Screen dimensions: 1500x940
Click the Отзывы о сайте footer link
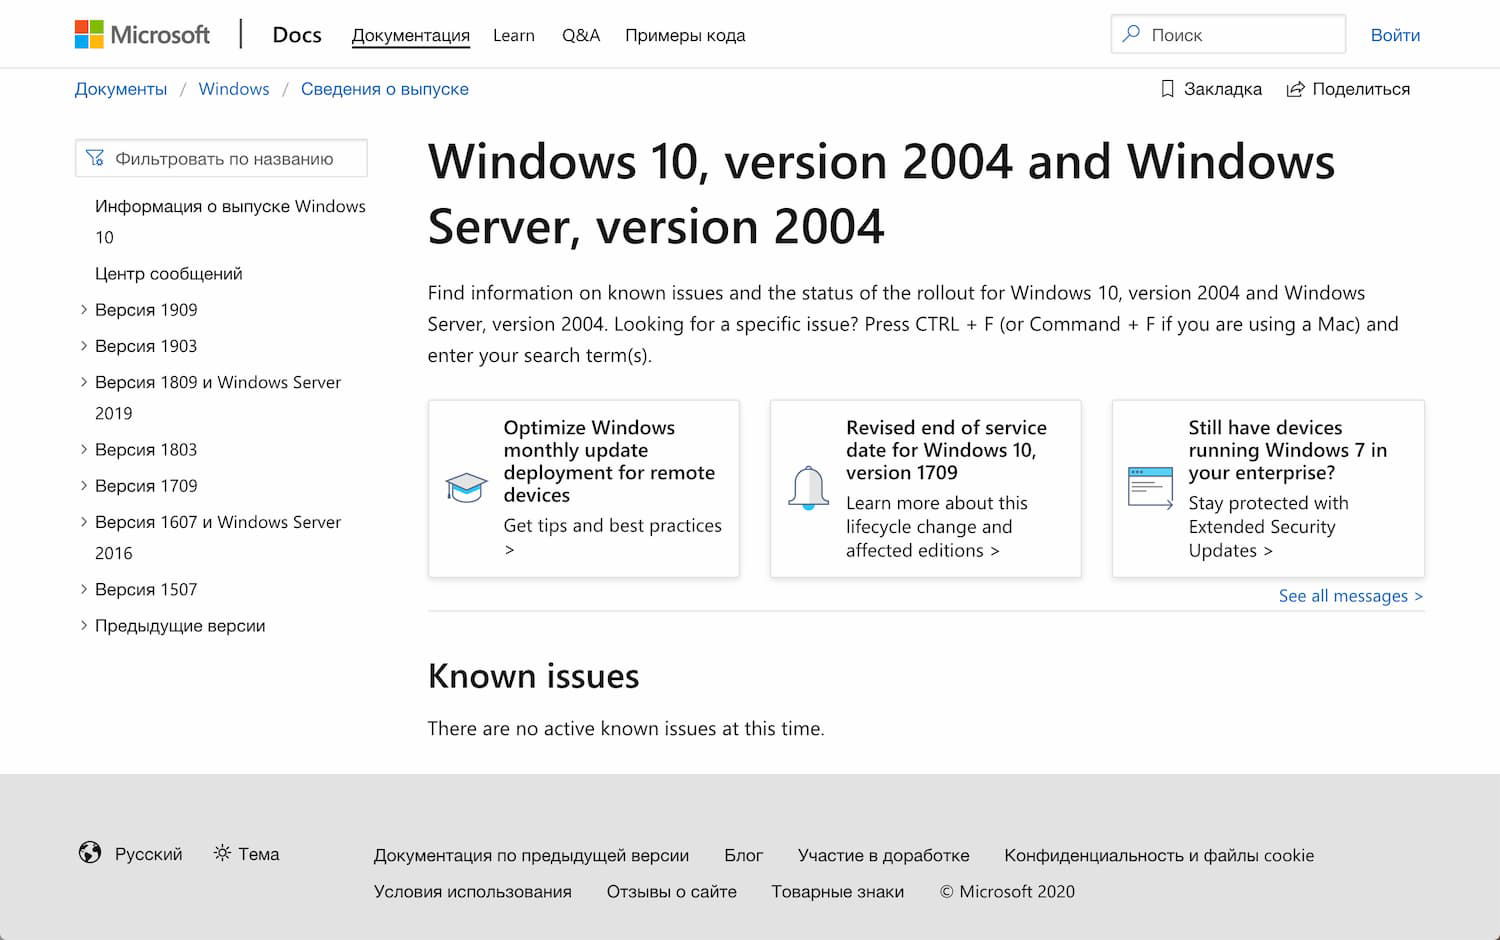(671, 891)
